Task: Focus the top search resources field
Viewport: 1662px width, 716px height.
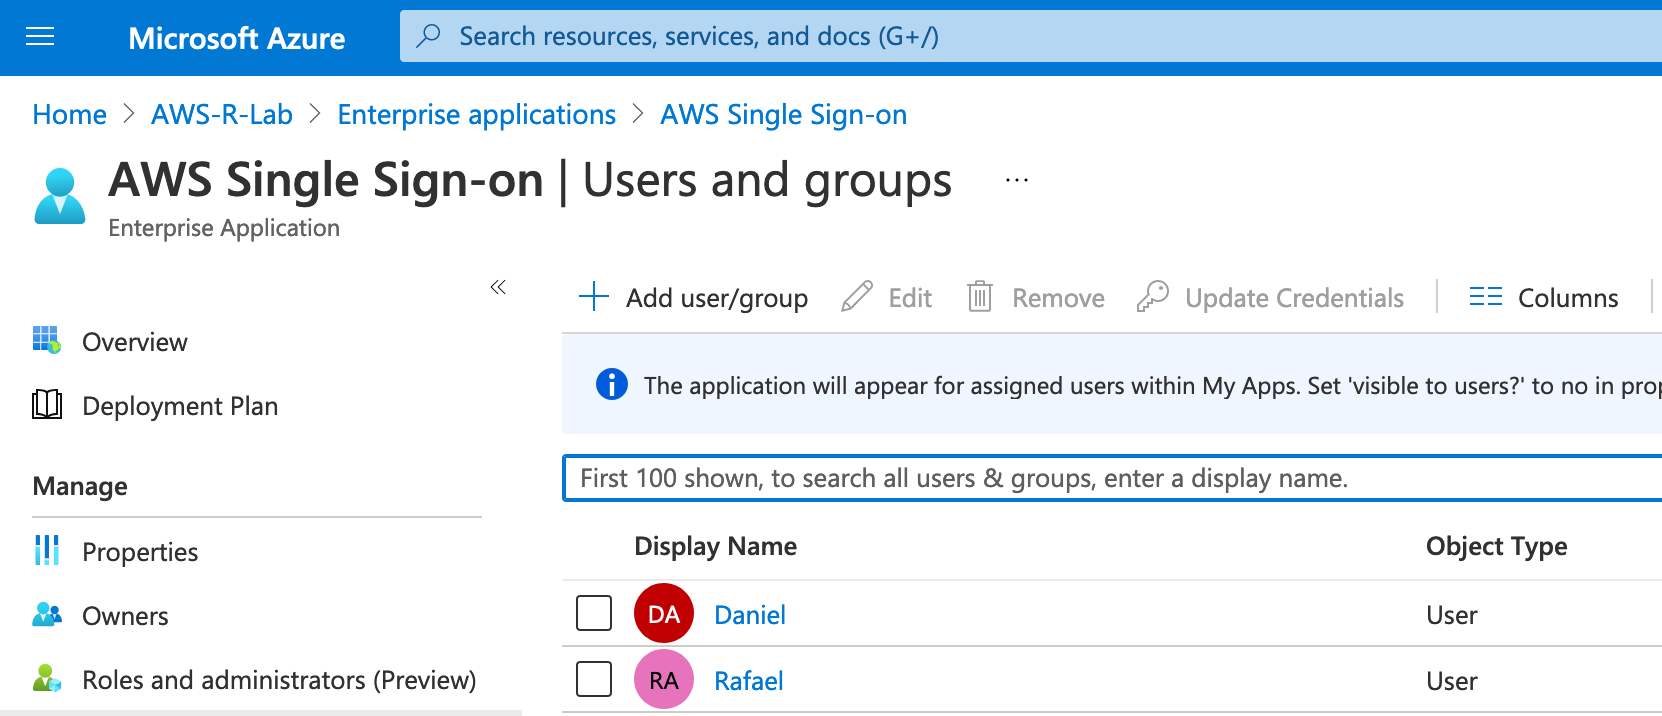Action: tap(1031, 36)
